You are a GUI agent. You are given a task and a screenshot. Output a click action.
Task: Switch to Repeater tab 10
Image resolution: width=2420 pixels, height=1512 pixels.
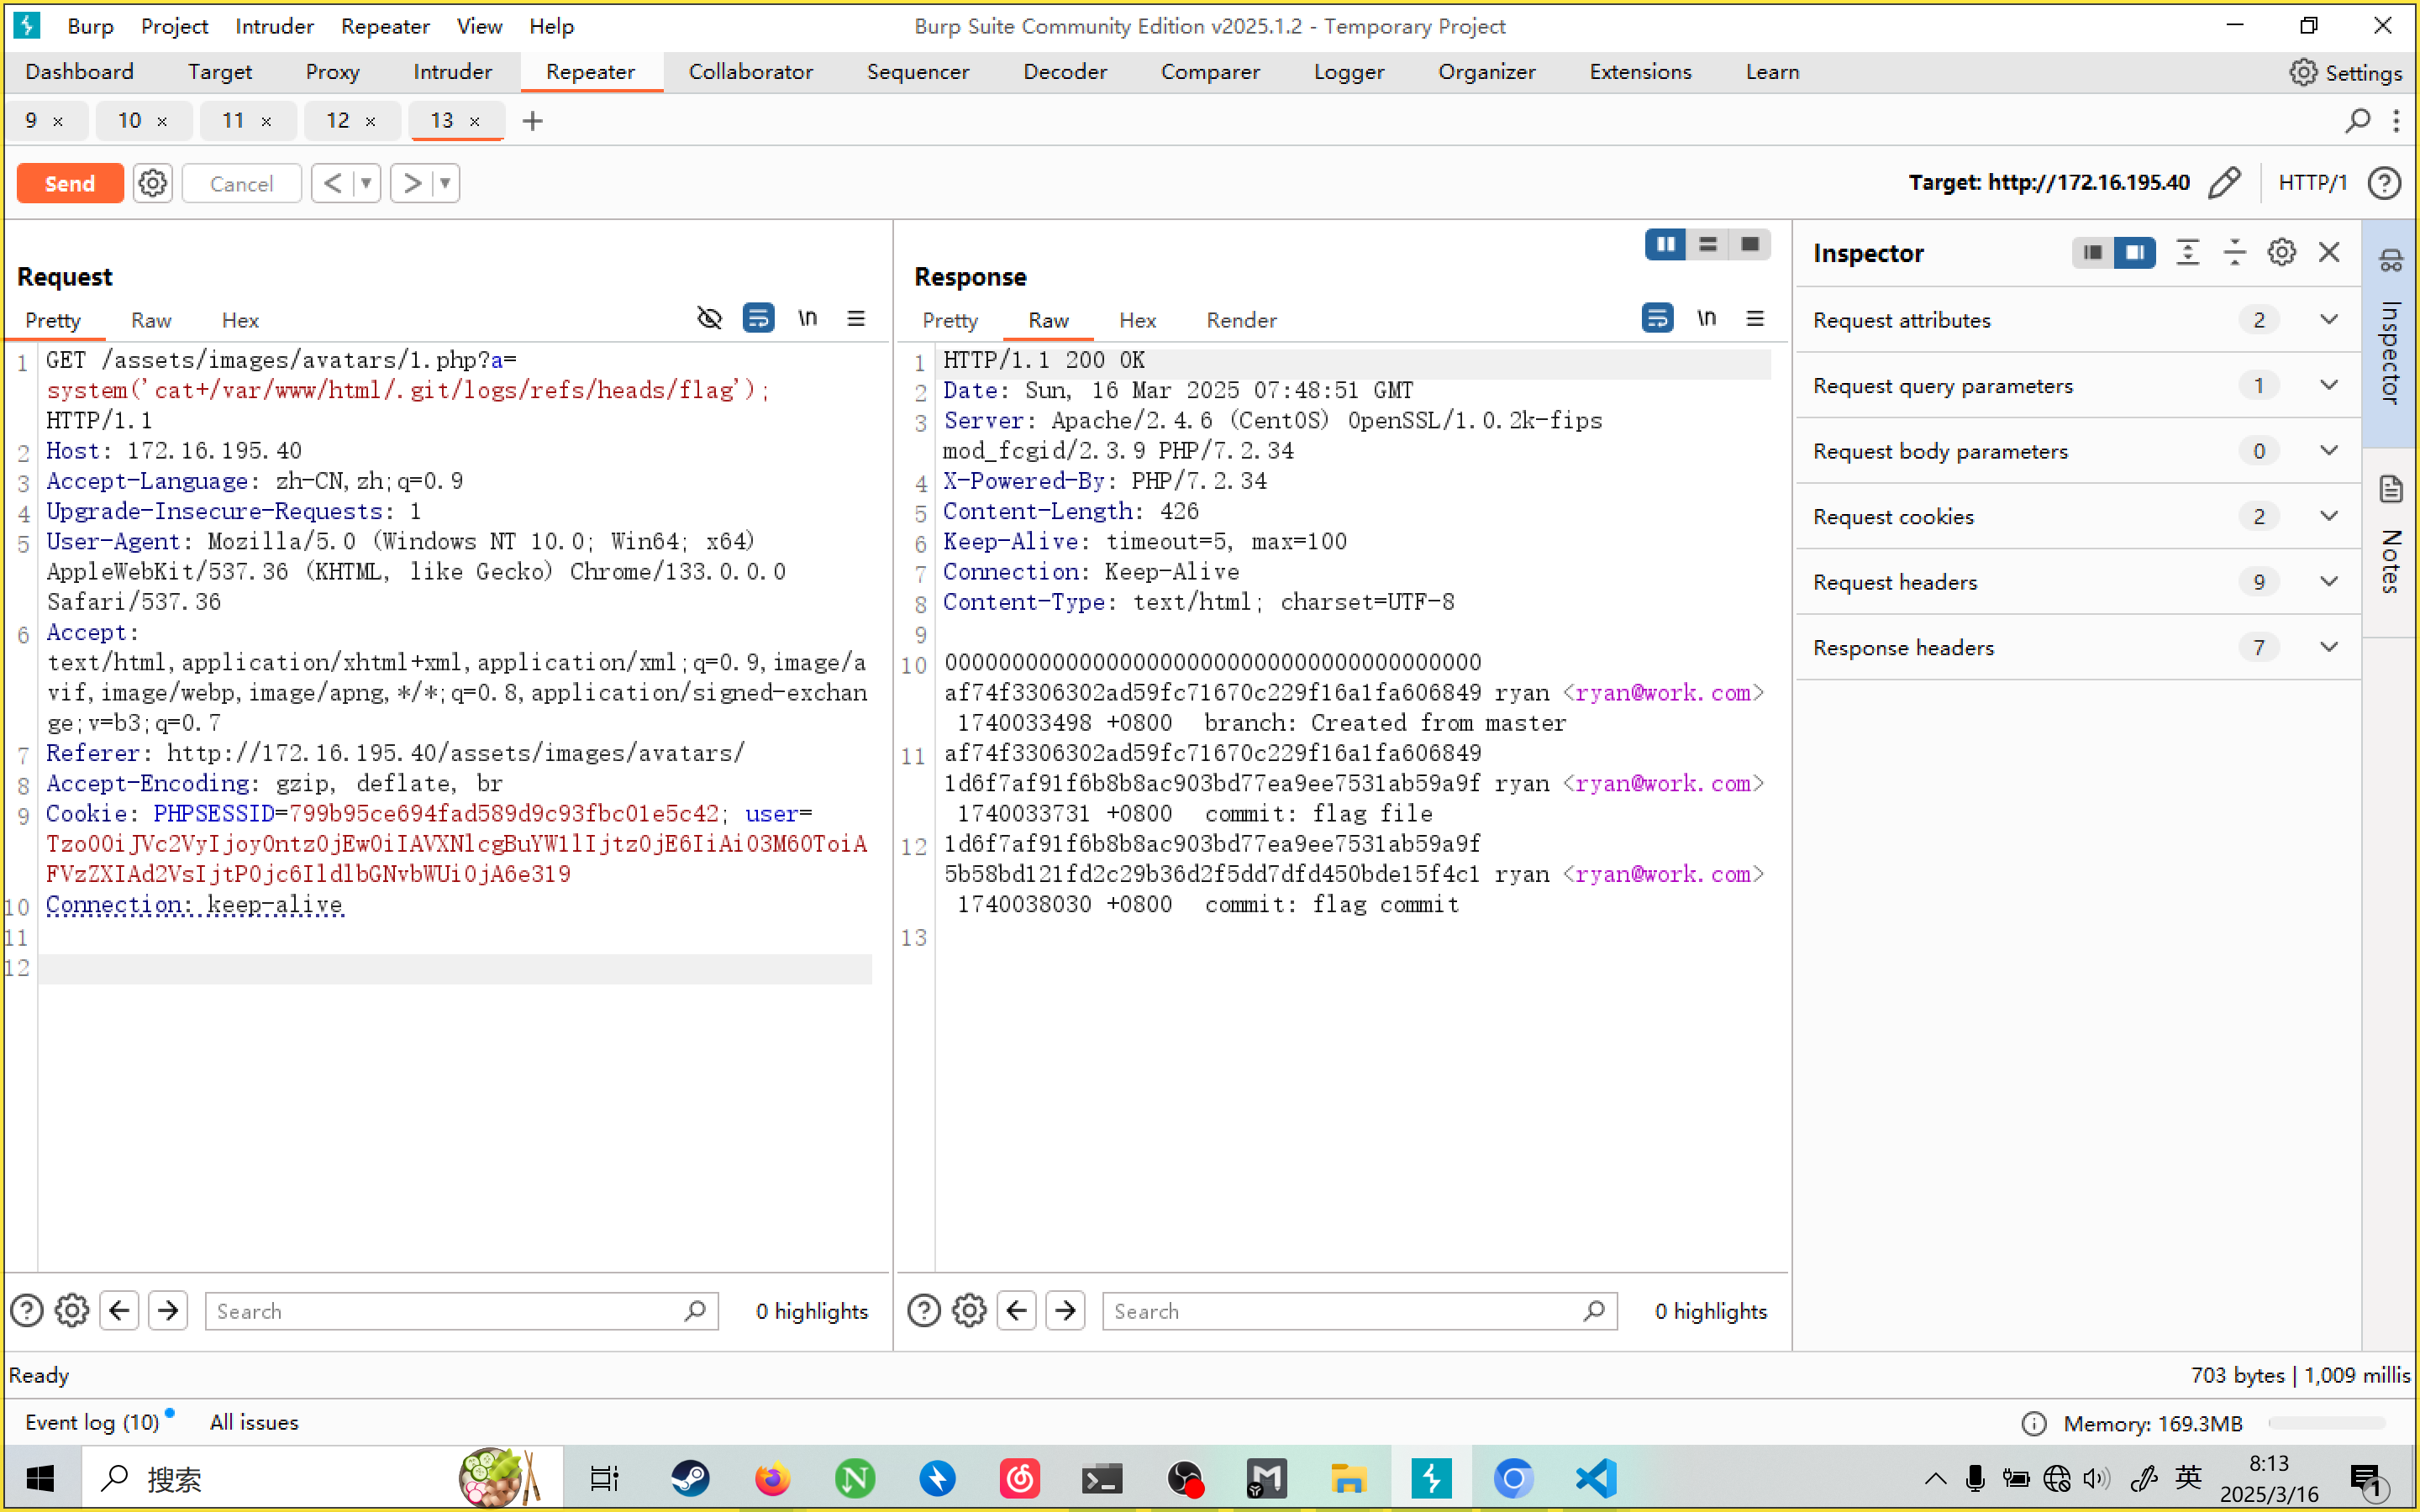[x=129, y=121]
